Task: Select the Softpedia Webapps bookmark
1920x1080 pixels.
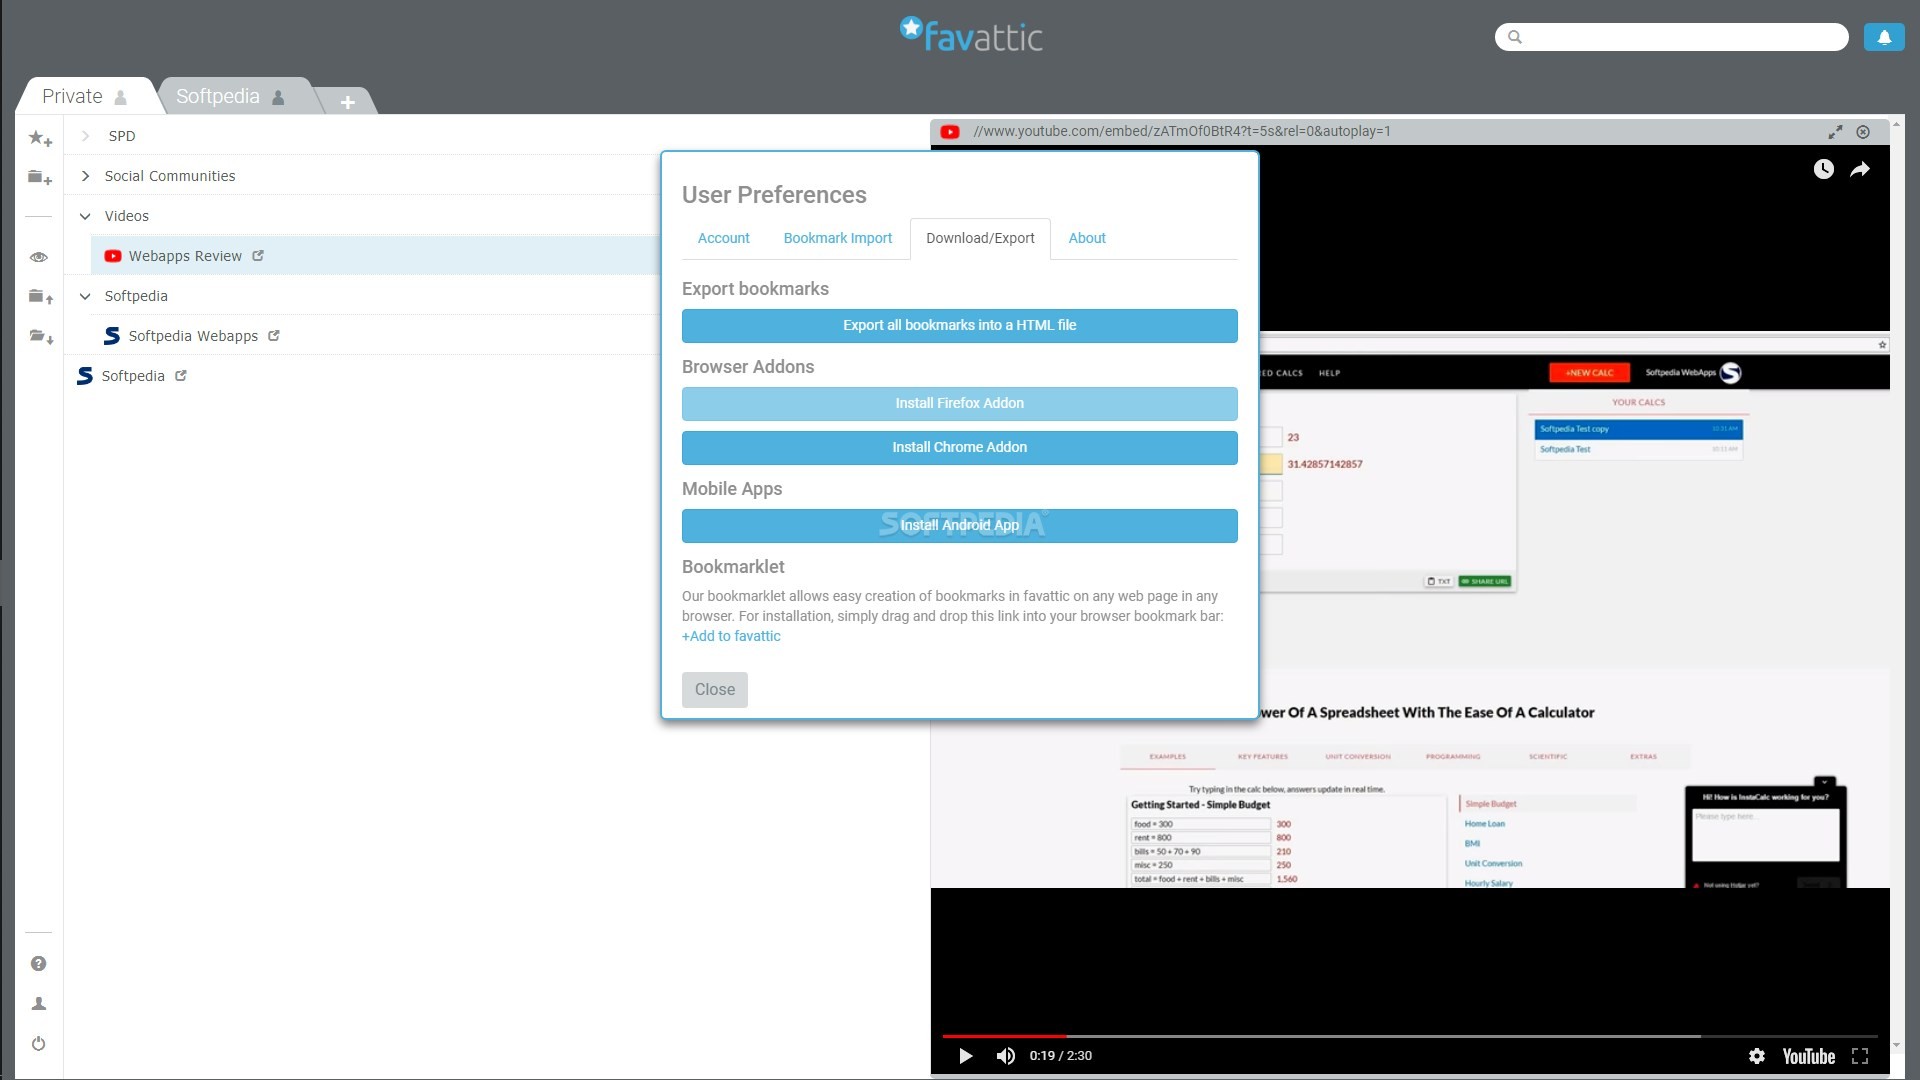Action: (x=193, y=336)
